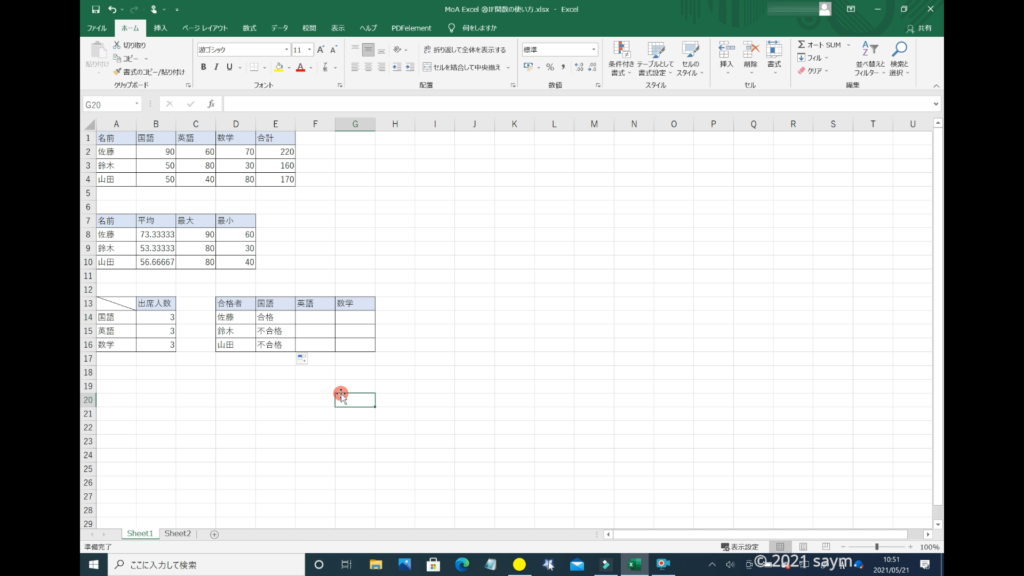The image size is (1024, 576).
Task: Toggle italic formatting
Action: (216, 67)
